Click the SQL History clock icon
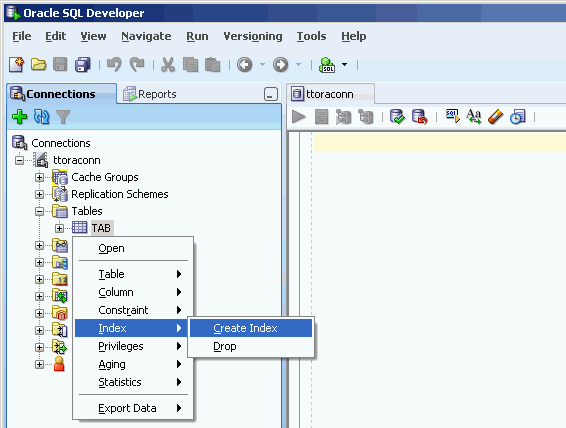 [x=518, y=117]
